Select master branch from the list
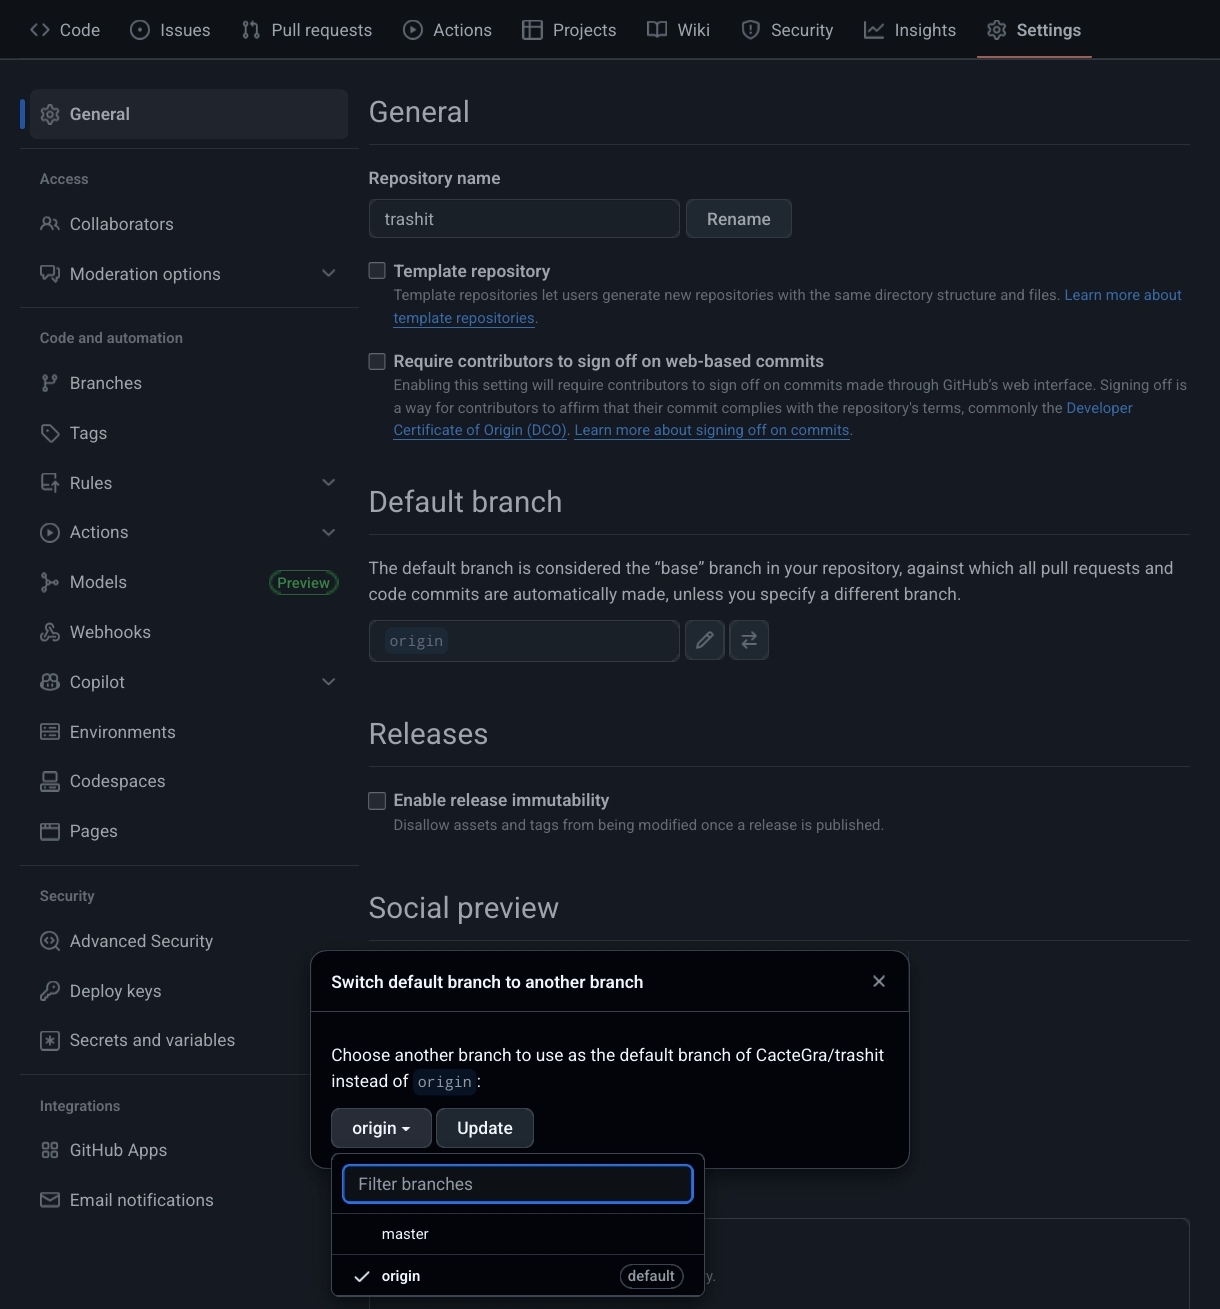The width and height of the screenshot is (1220, 1309). tap(405, 1234)
